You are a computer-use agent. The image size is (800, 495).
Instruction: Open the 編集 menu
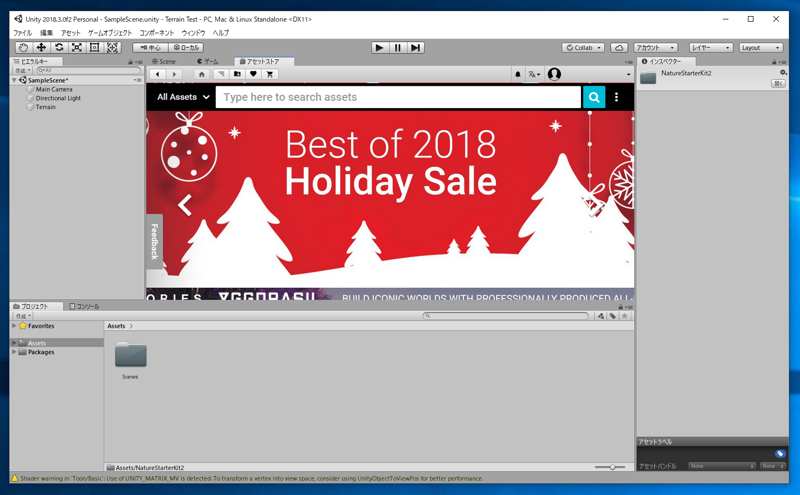click(46, 33)
